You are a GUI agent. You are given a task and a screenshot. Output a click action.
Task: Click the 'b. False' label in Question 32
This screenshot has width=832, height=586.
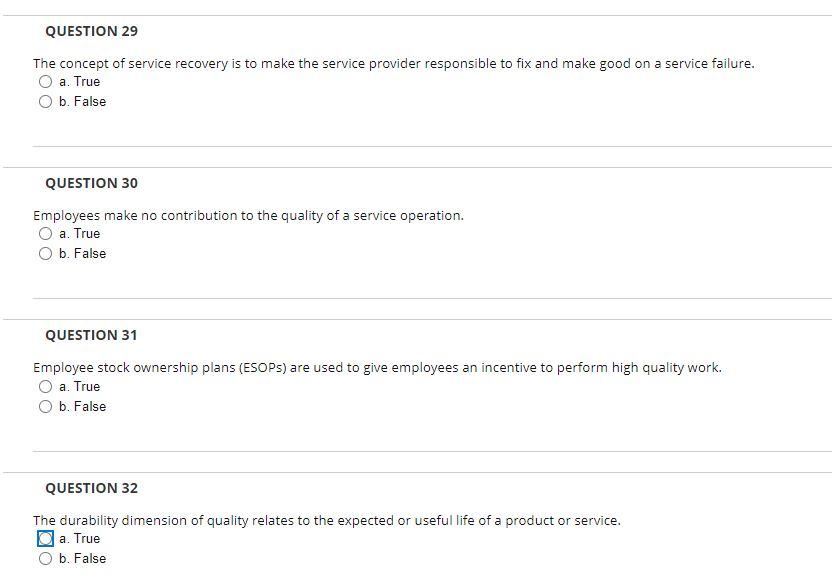click(x=82, y=558)
